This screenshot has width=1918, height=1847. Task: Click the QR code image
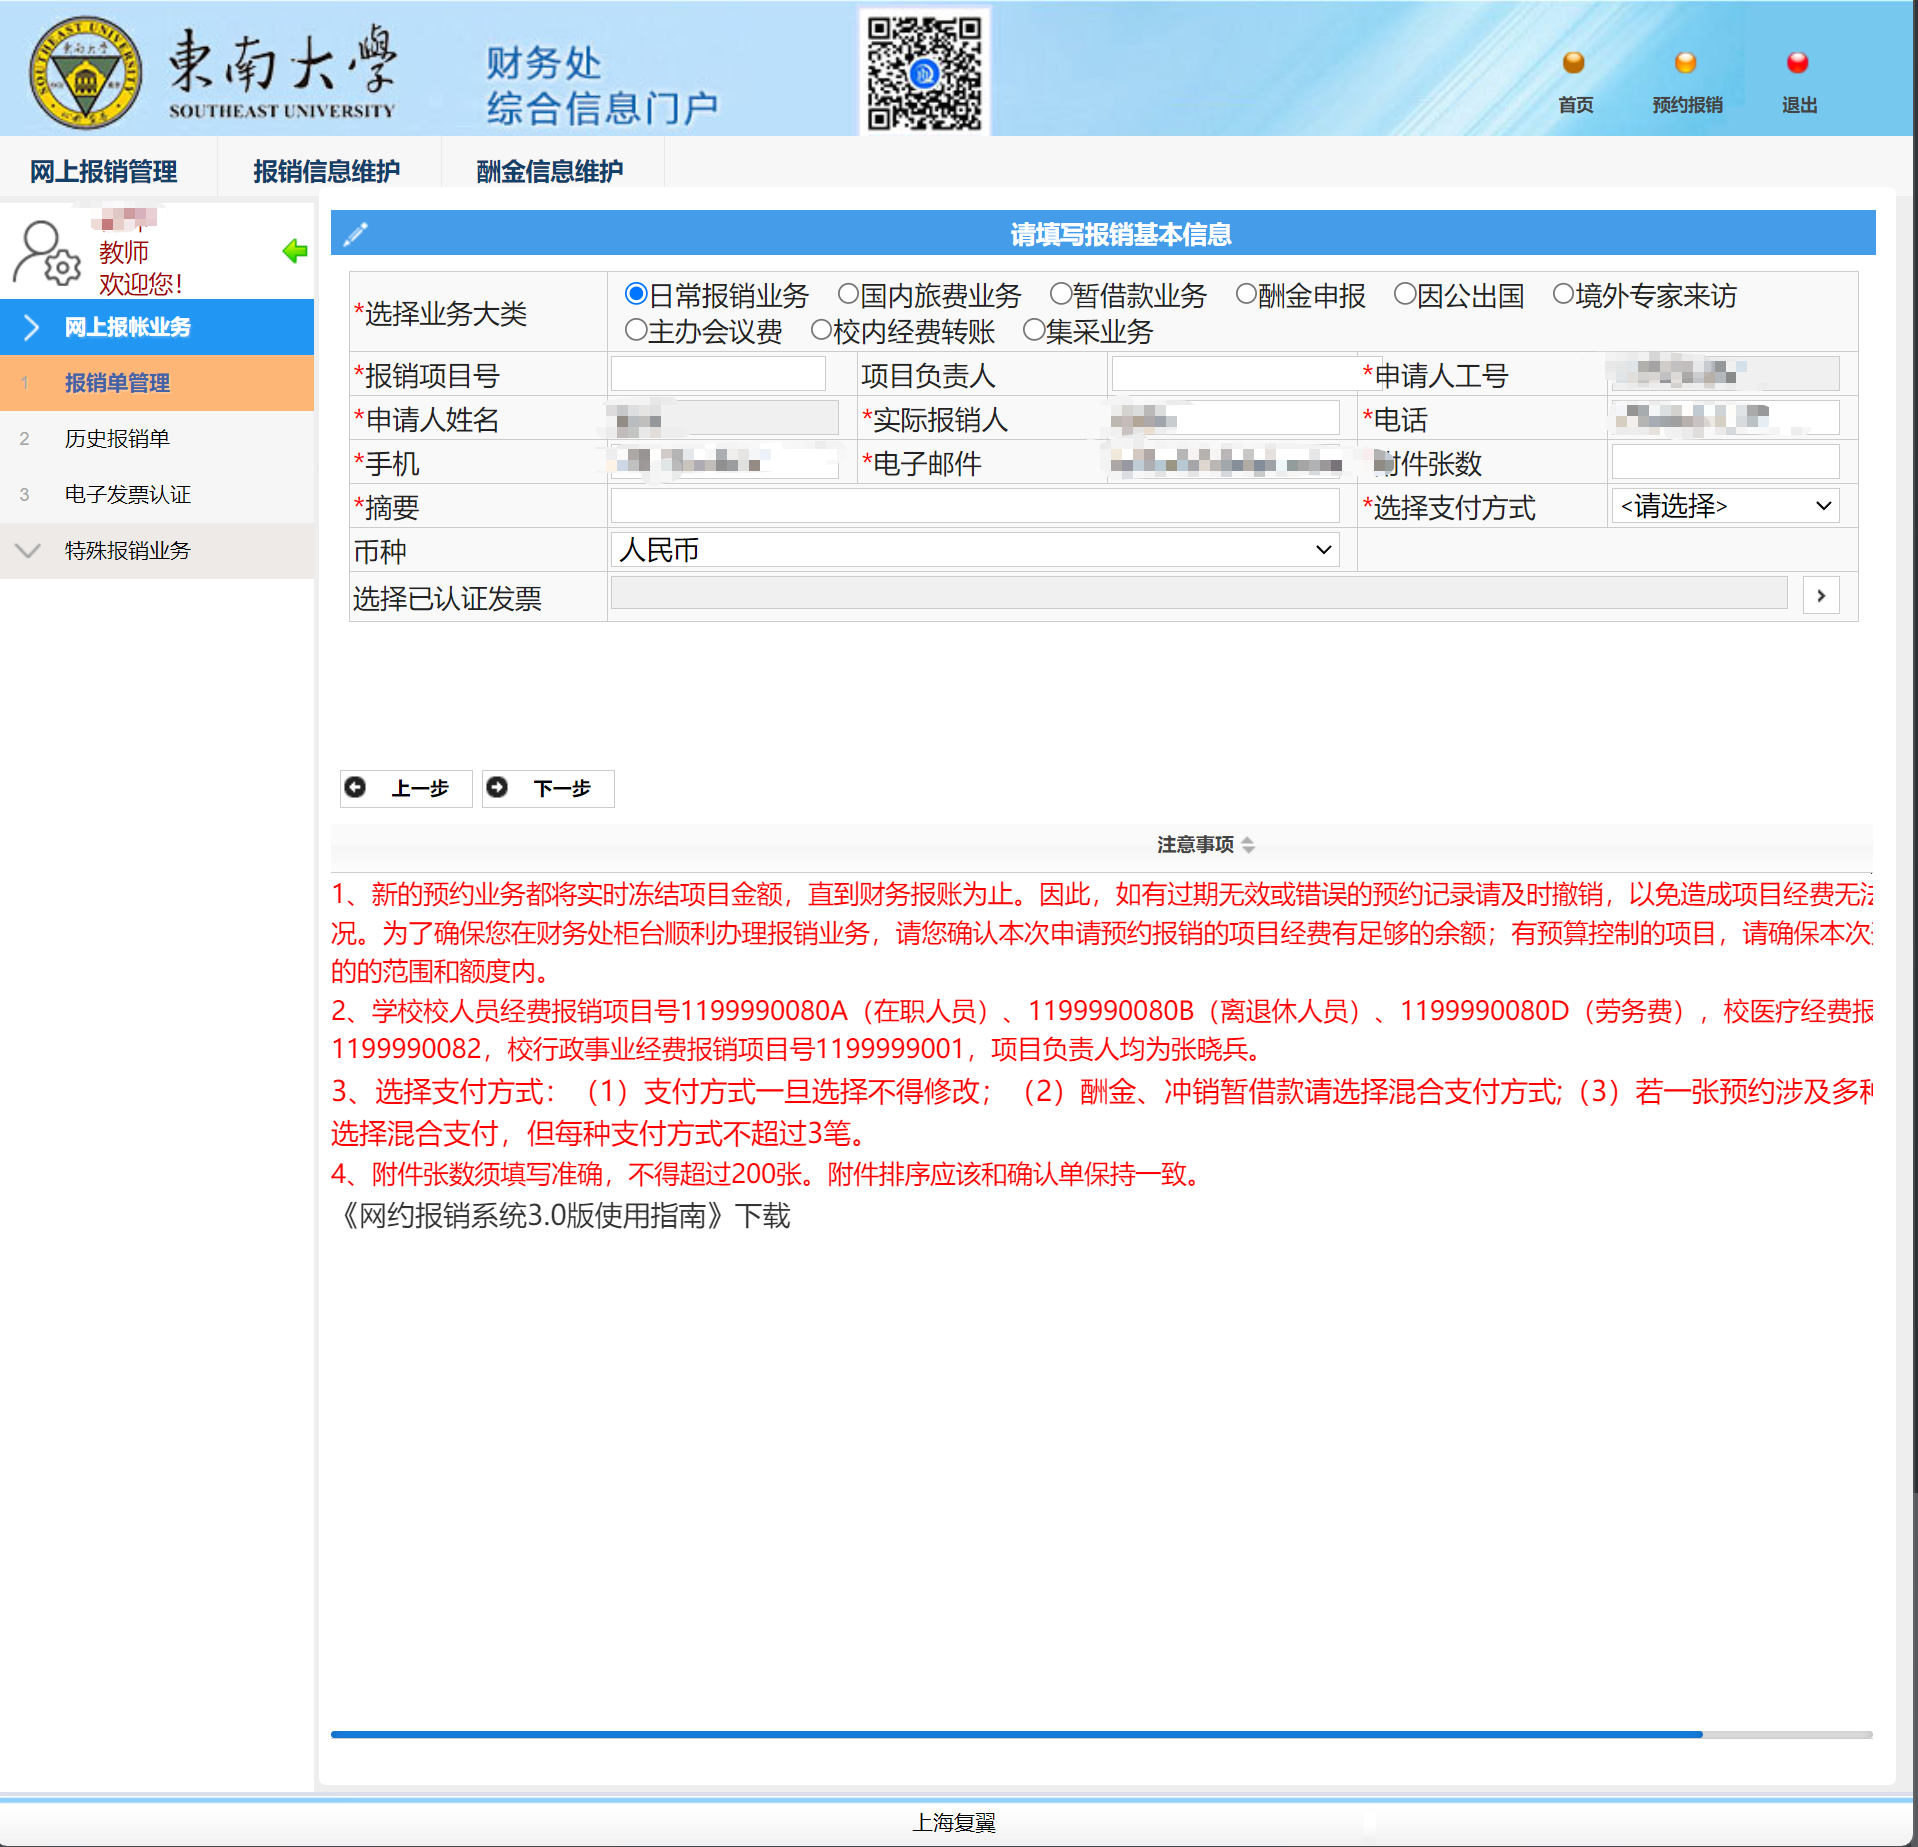(924, 72)
